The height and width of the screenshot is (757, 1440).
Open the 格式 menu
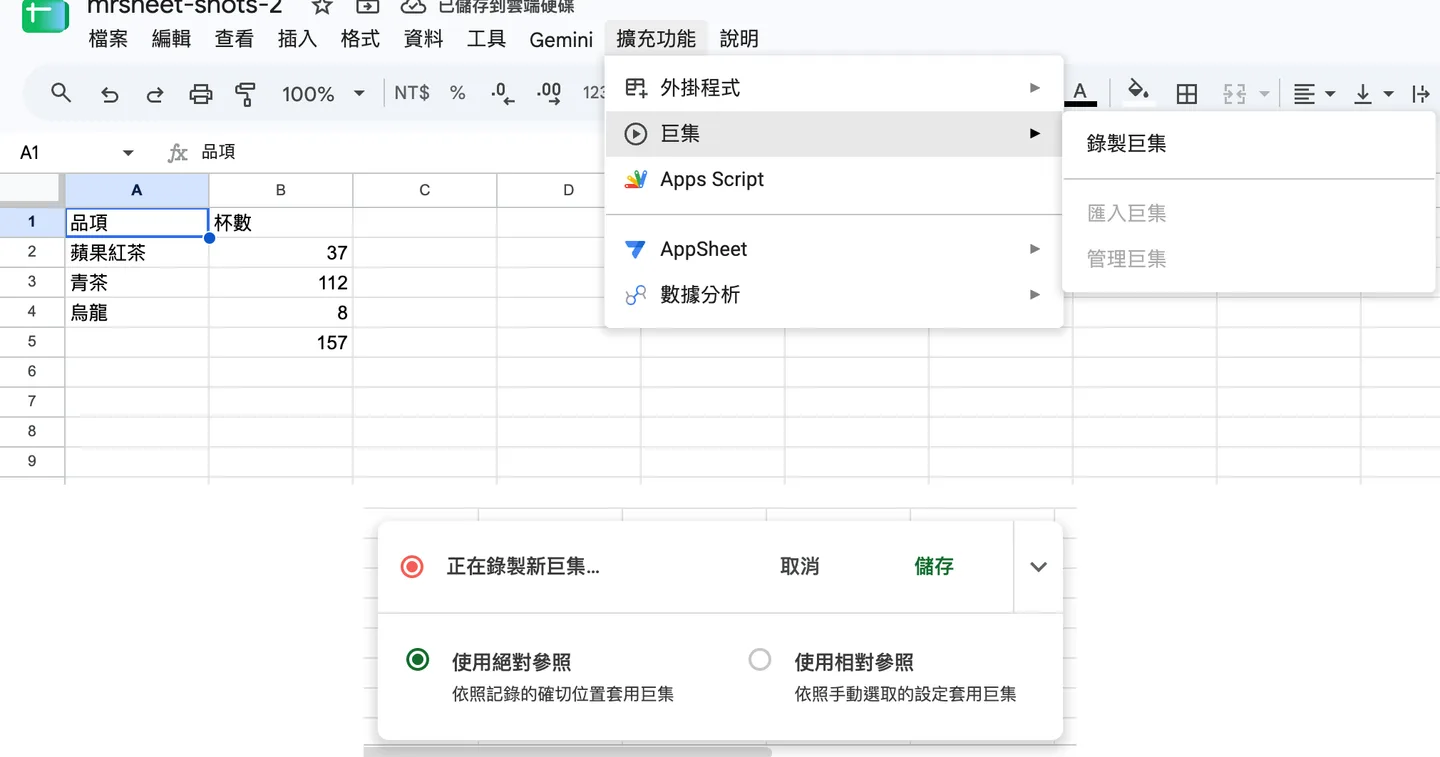[360, 39]
